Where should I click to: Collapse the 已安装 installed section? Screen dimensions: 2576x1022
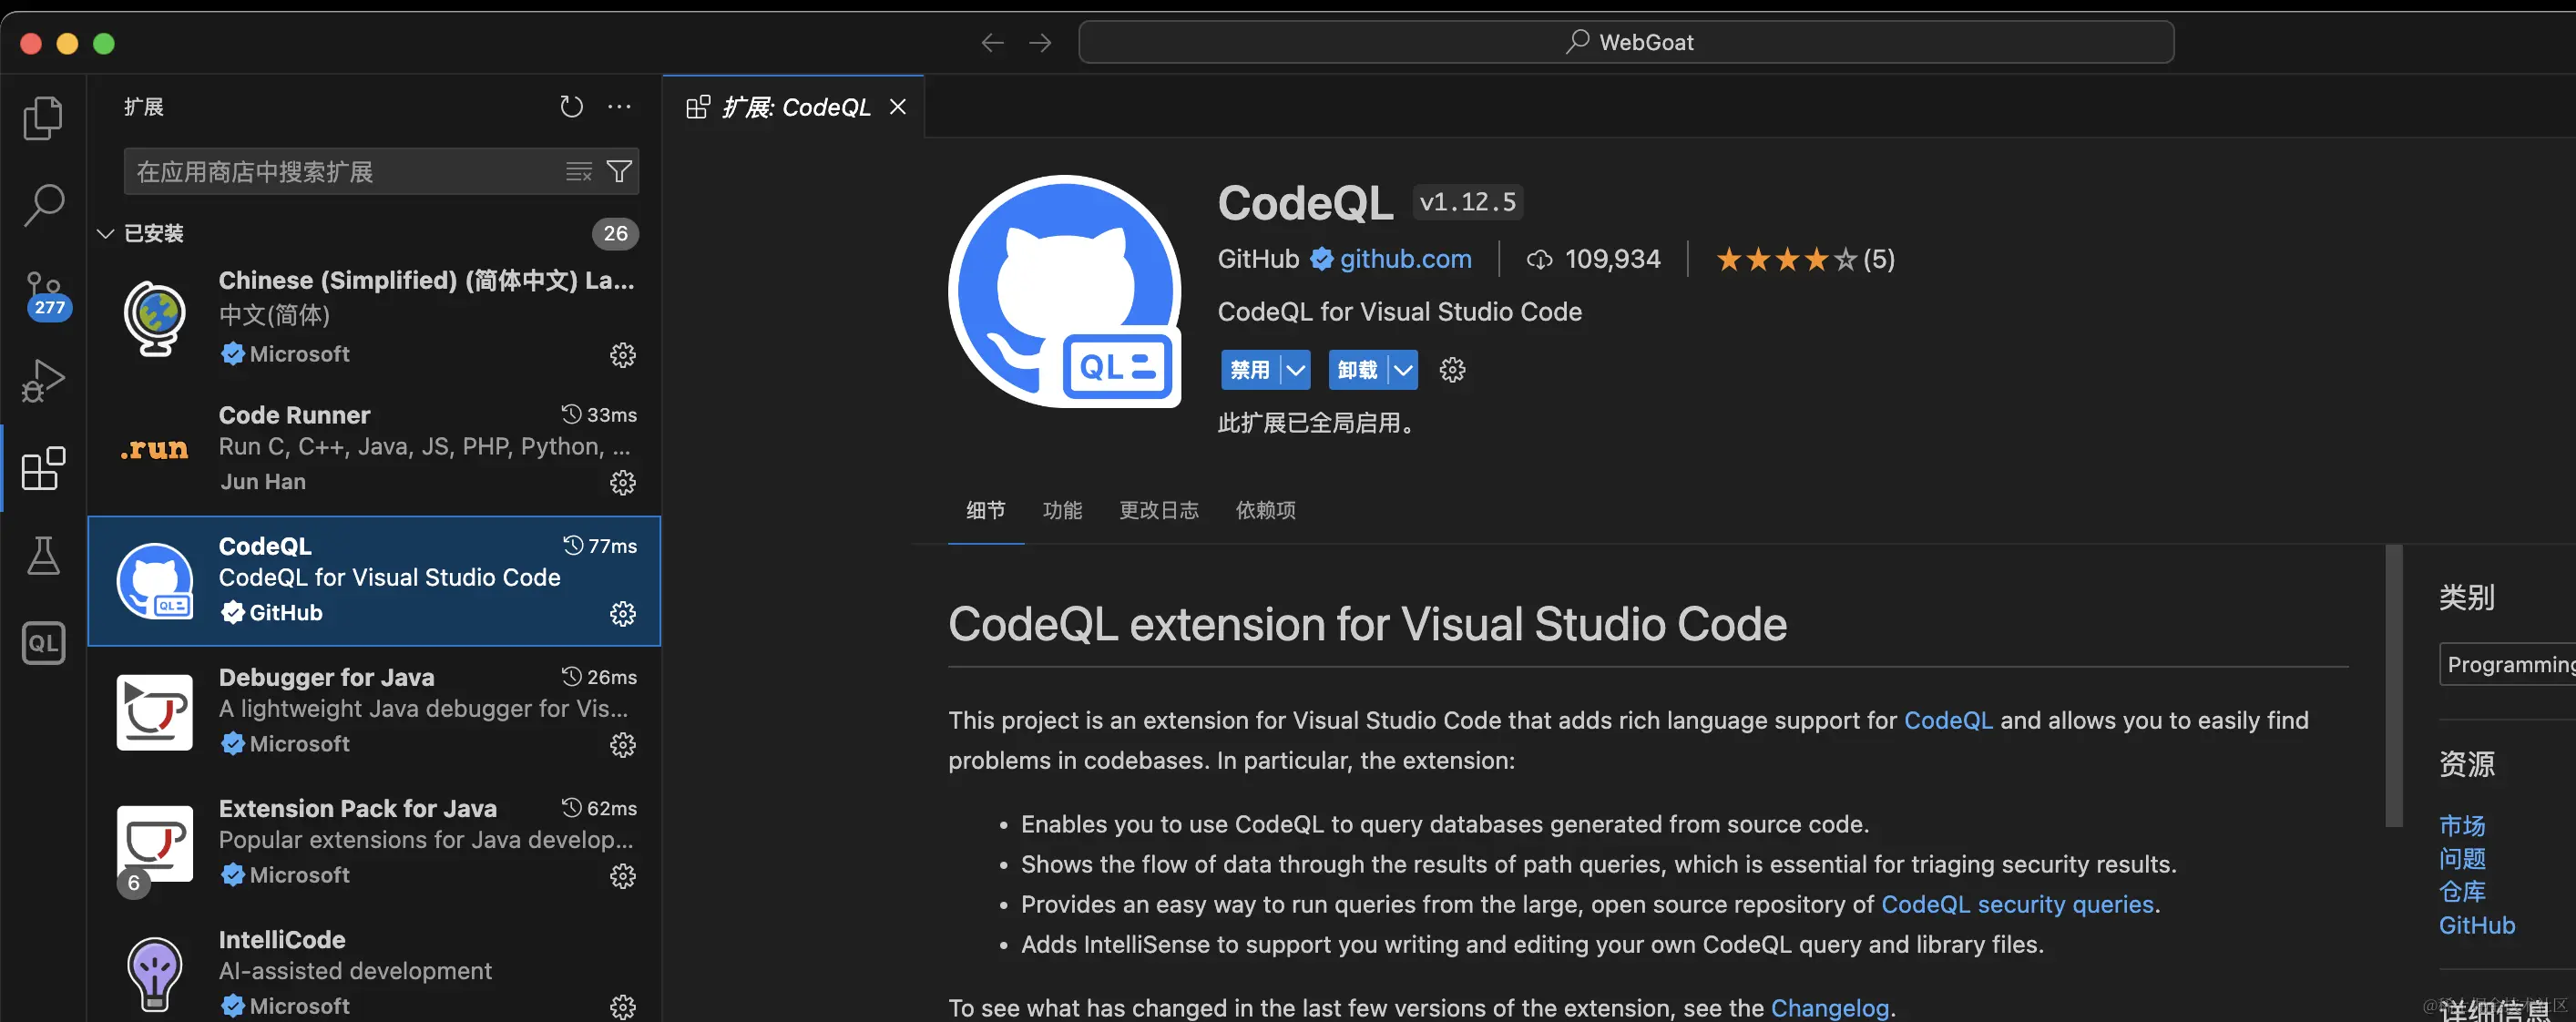105,234
